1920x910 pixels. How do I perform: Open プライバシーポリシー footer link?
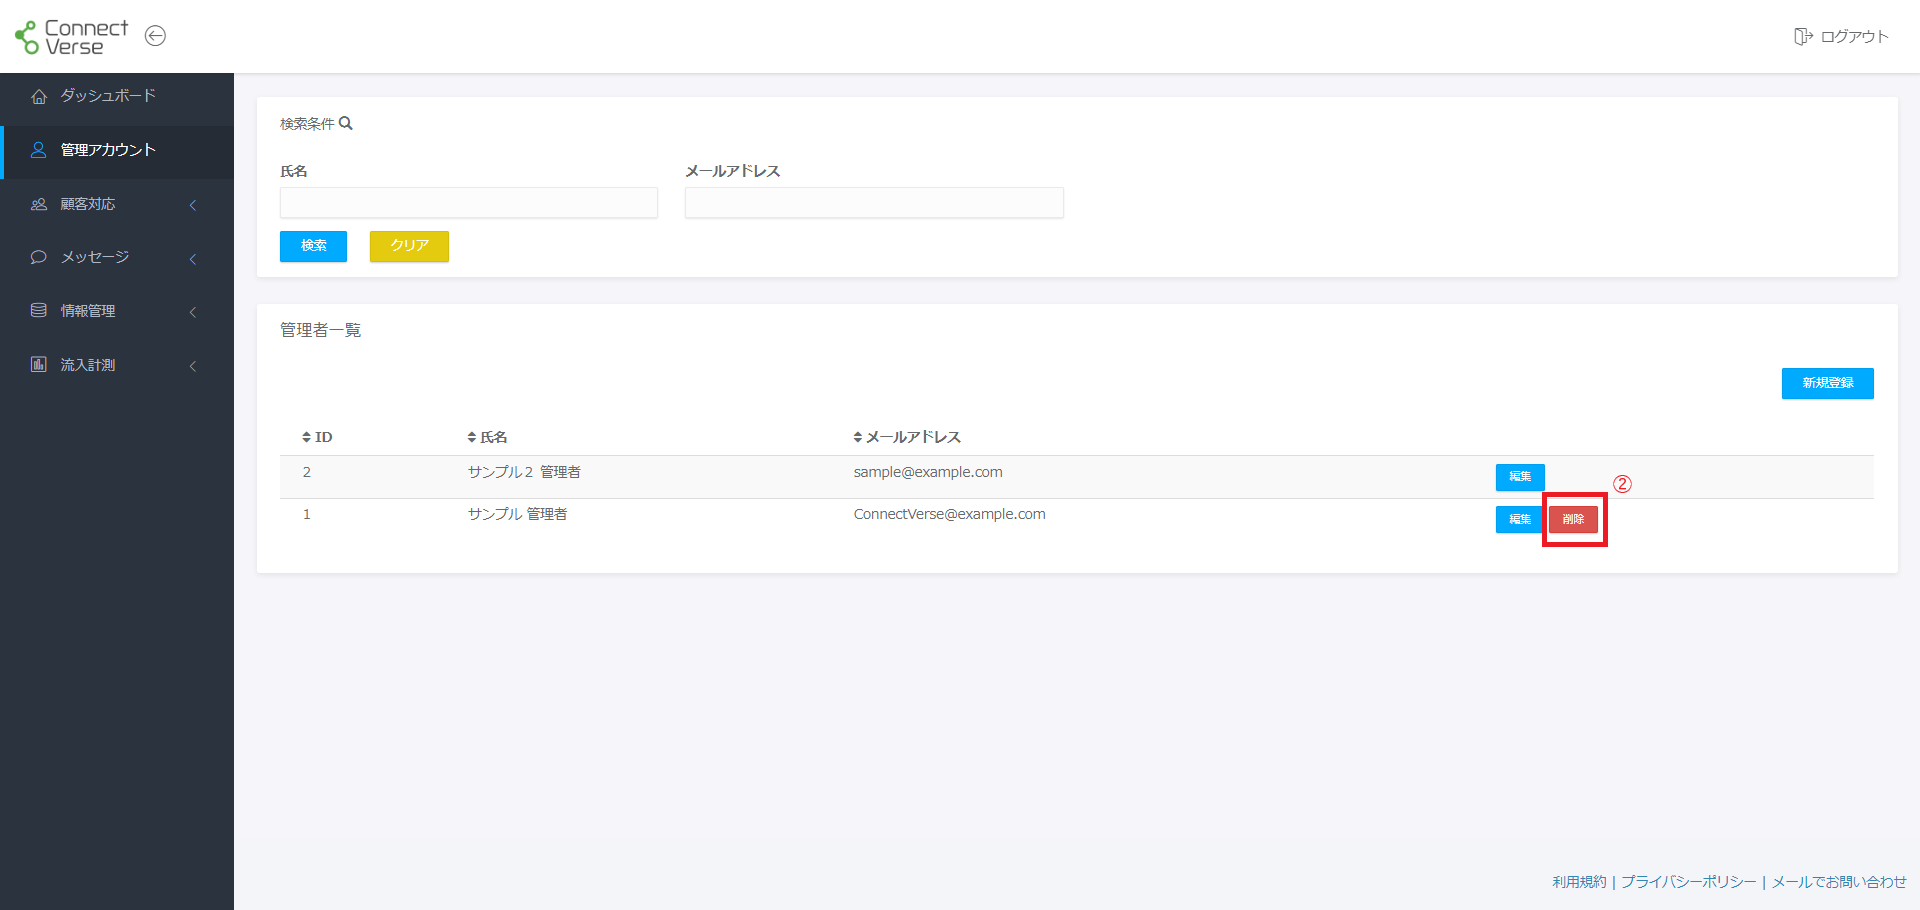click(x=1688, y=882)
